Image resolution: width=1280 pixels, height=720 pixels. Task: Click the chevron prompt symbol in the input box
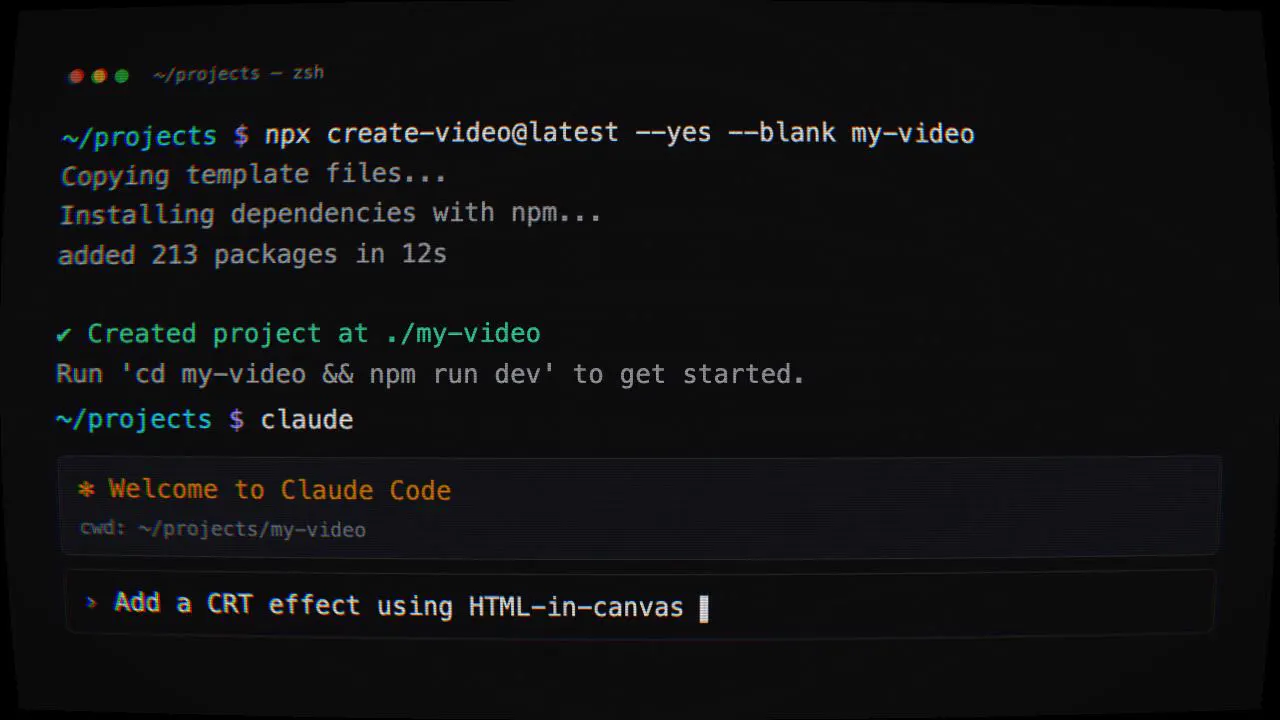[92, 602]
